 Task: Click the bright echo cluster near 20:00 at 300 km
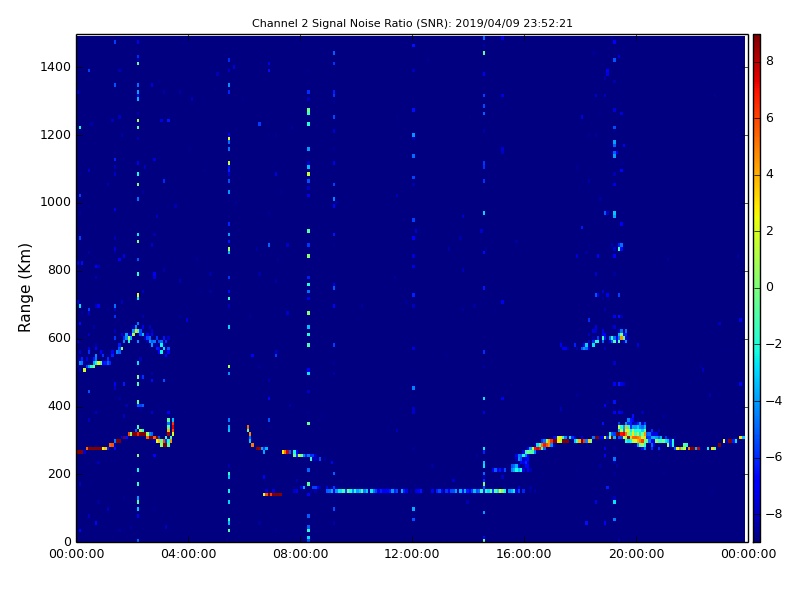633,433
